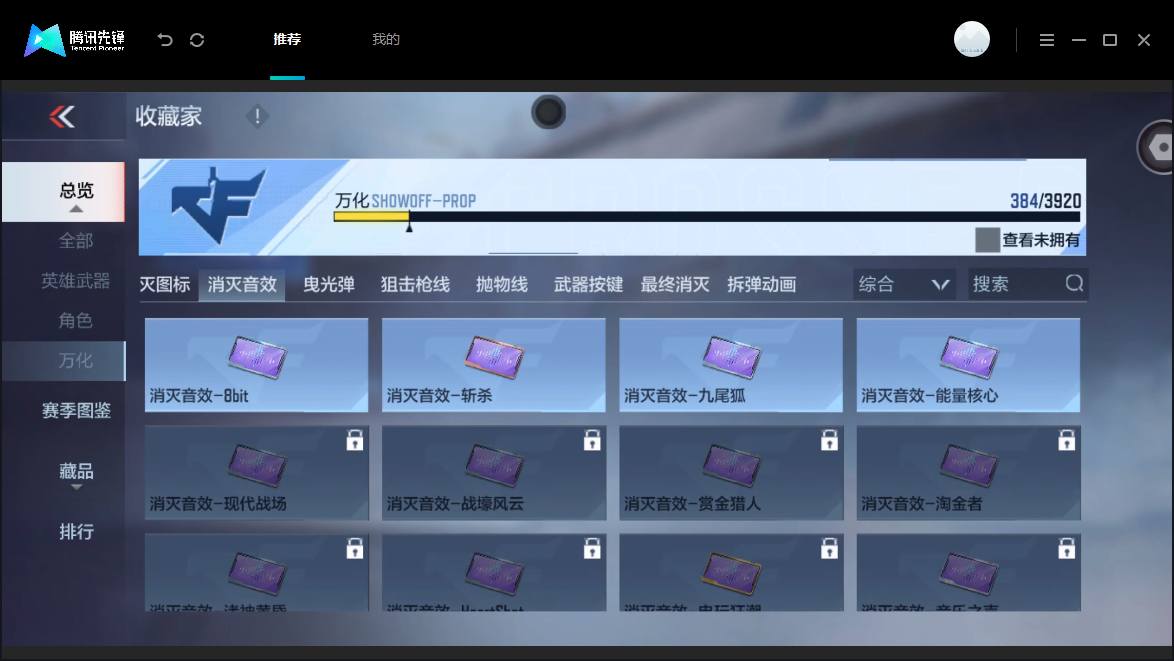Click the 384/3920 progress count

pos(1045,201)
